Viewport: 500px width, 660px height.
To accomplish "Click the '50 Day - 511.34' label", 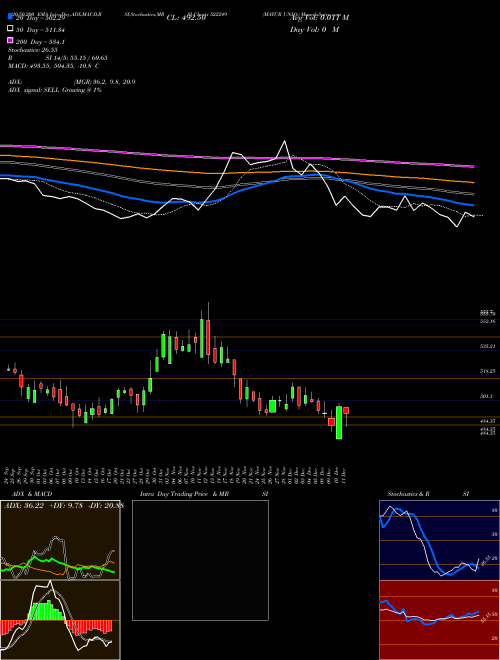I will click(40, 30).
